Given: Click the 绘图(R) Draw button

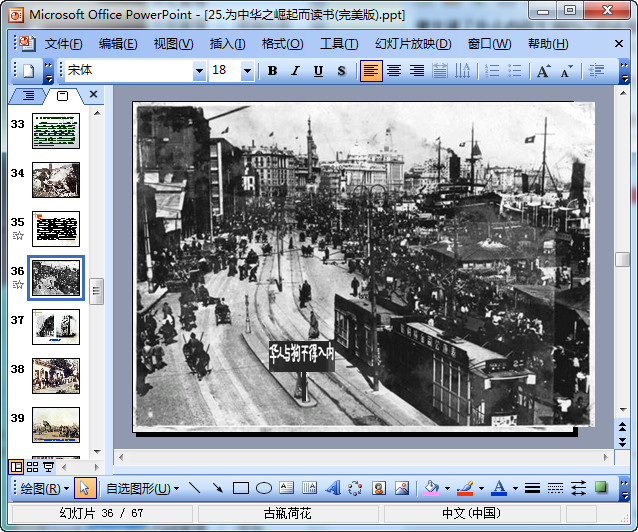Looking at the screenshot, I should pyautogui.click(x=45, y=488).
